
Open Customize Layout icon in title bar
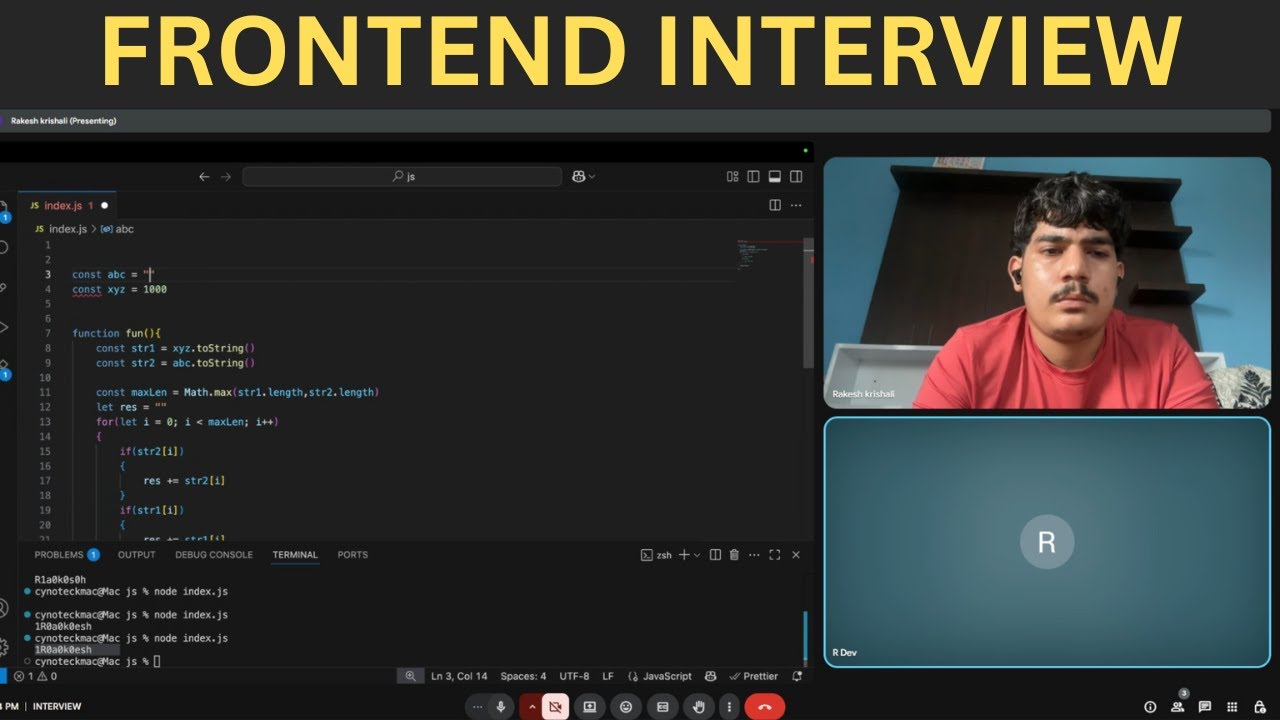[x=733, y=177]
